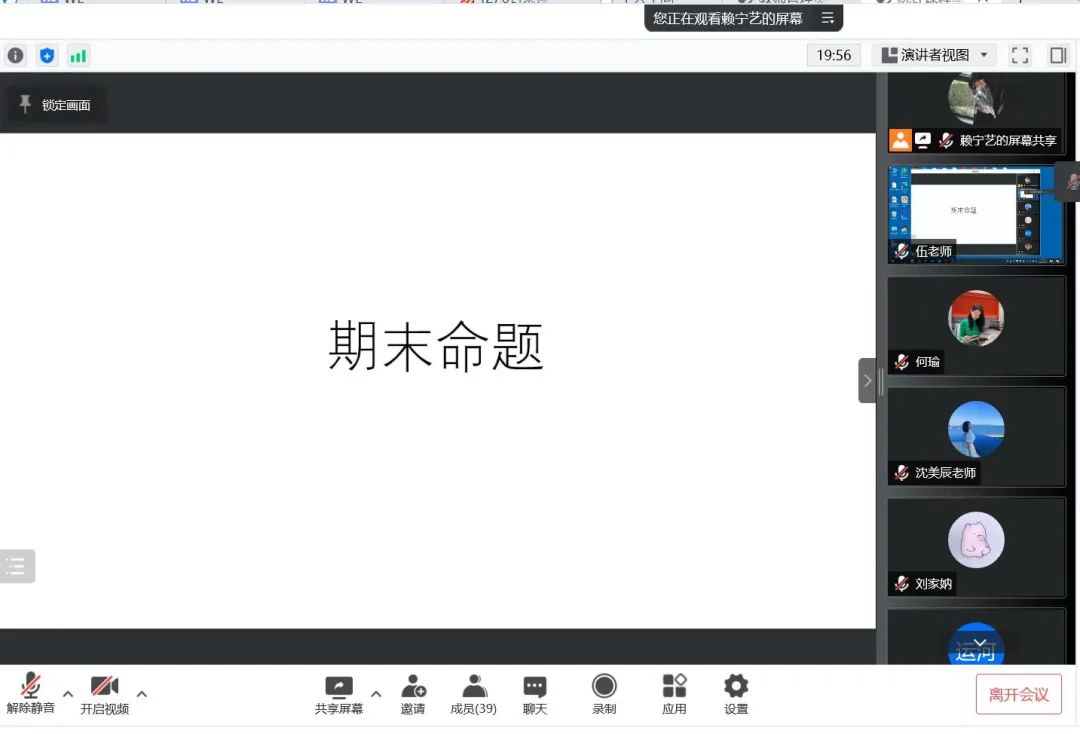This screenshot has width=1080, height=734.
Task: Open microphone options via its chevron
Action: pos(67,693)
